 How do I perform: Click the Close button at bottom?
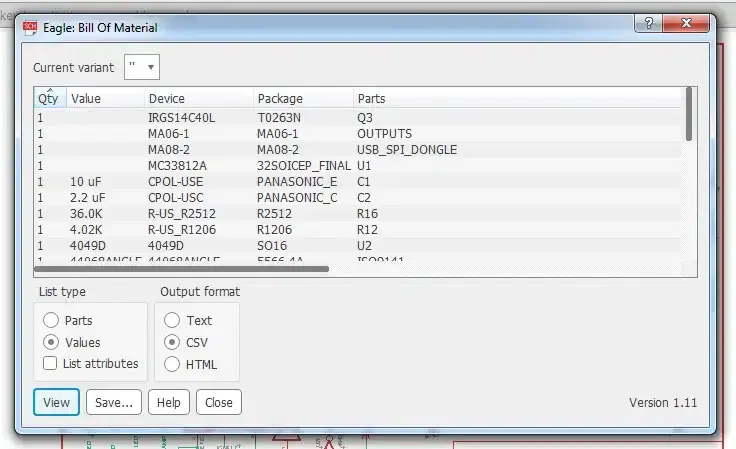pos(217,403)
